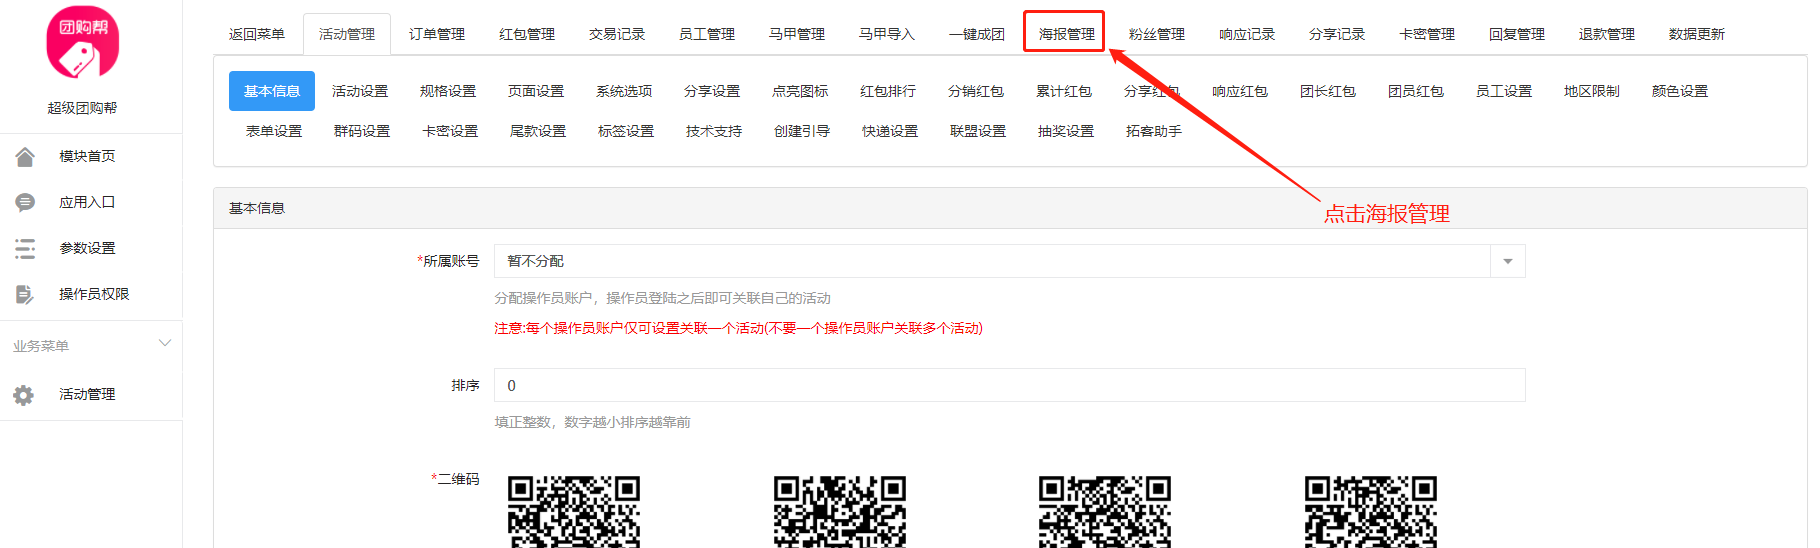
Task: Click 模块首页 in the sidebar
Action: (x=87, y=156)
